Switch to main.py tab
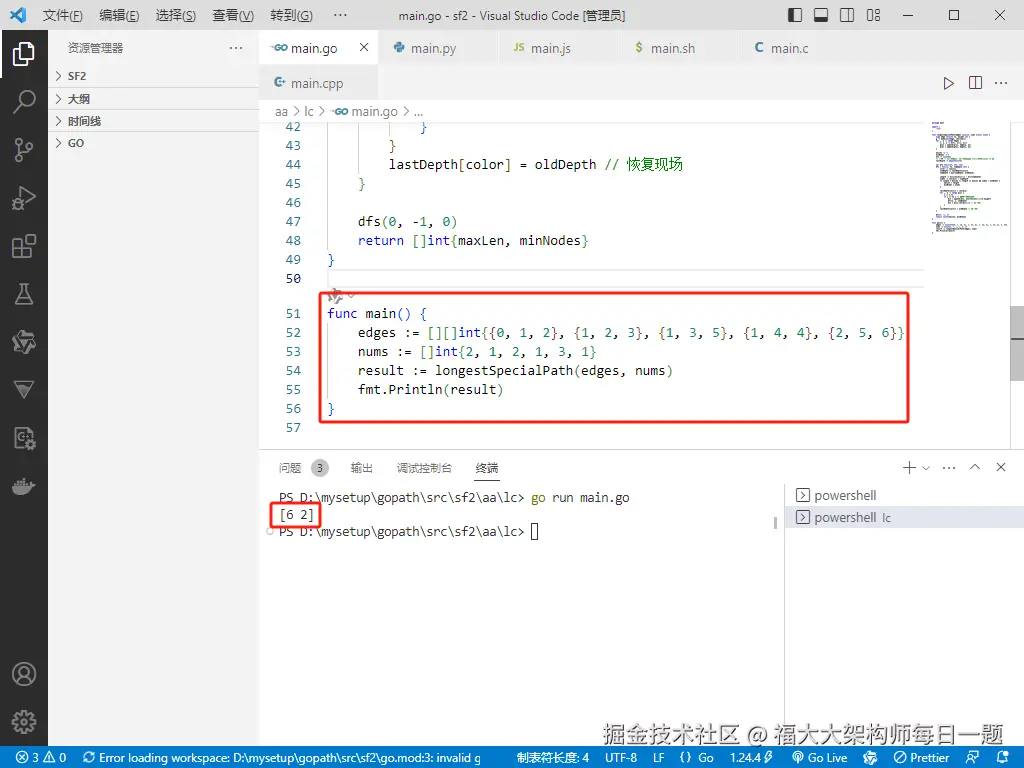Viewport: 1024px width, 768px height. [434, 48]
